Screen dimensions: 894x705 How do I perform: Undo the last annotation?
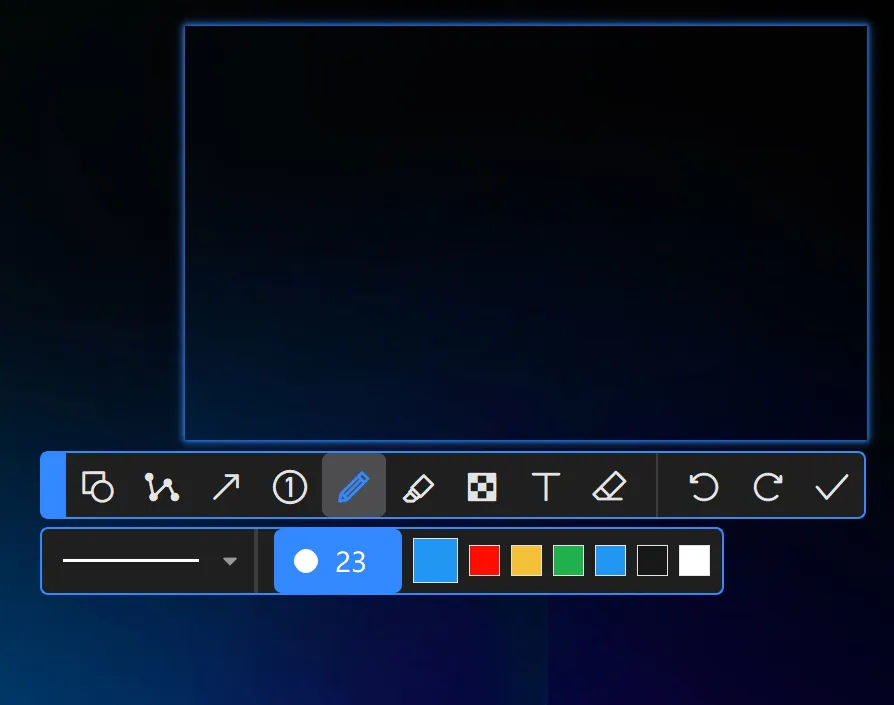click(704, 487)
